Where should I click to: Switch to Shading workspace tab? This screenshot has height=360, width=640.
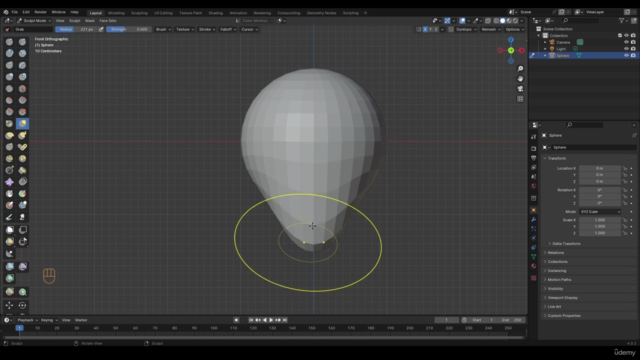click(216, 13)
